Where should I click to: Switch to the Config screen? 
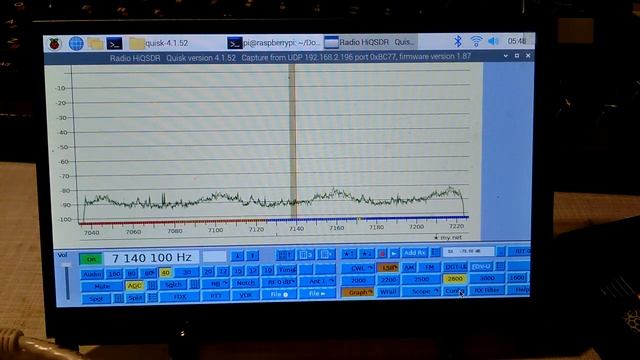pos(454,291)
